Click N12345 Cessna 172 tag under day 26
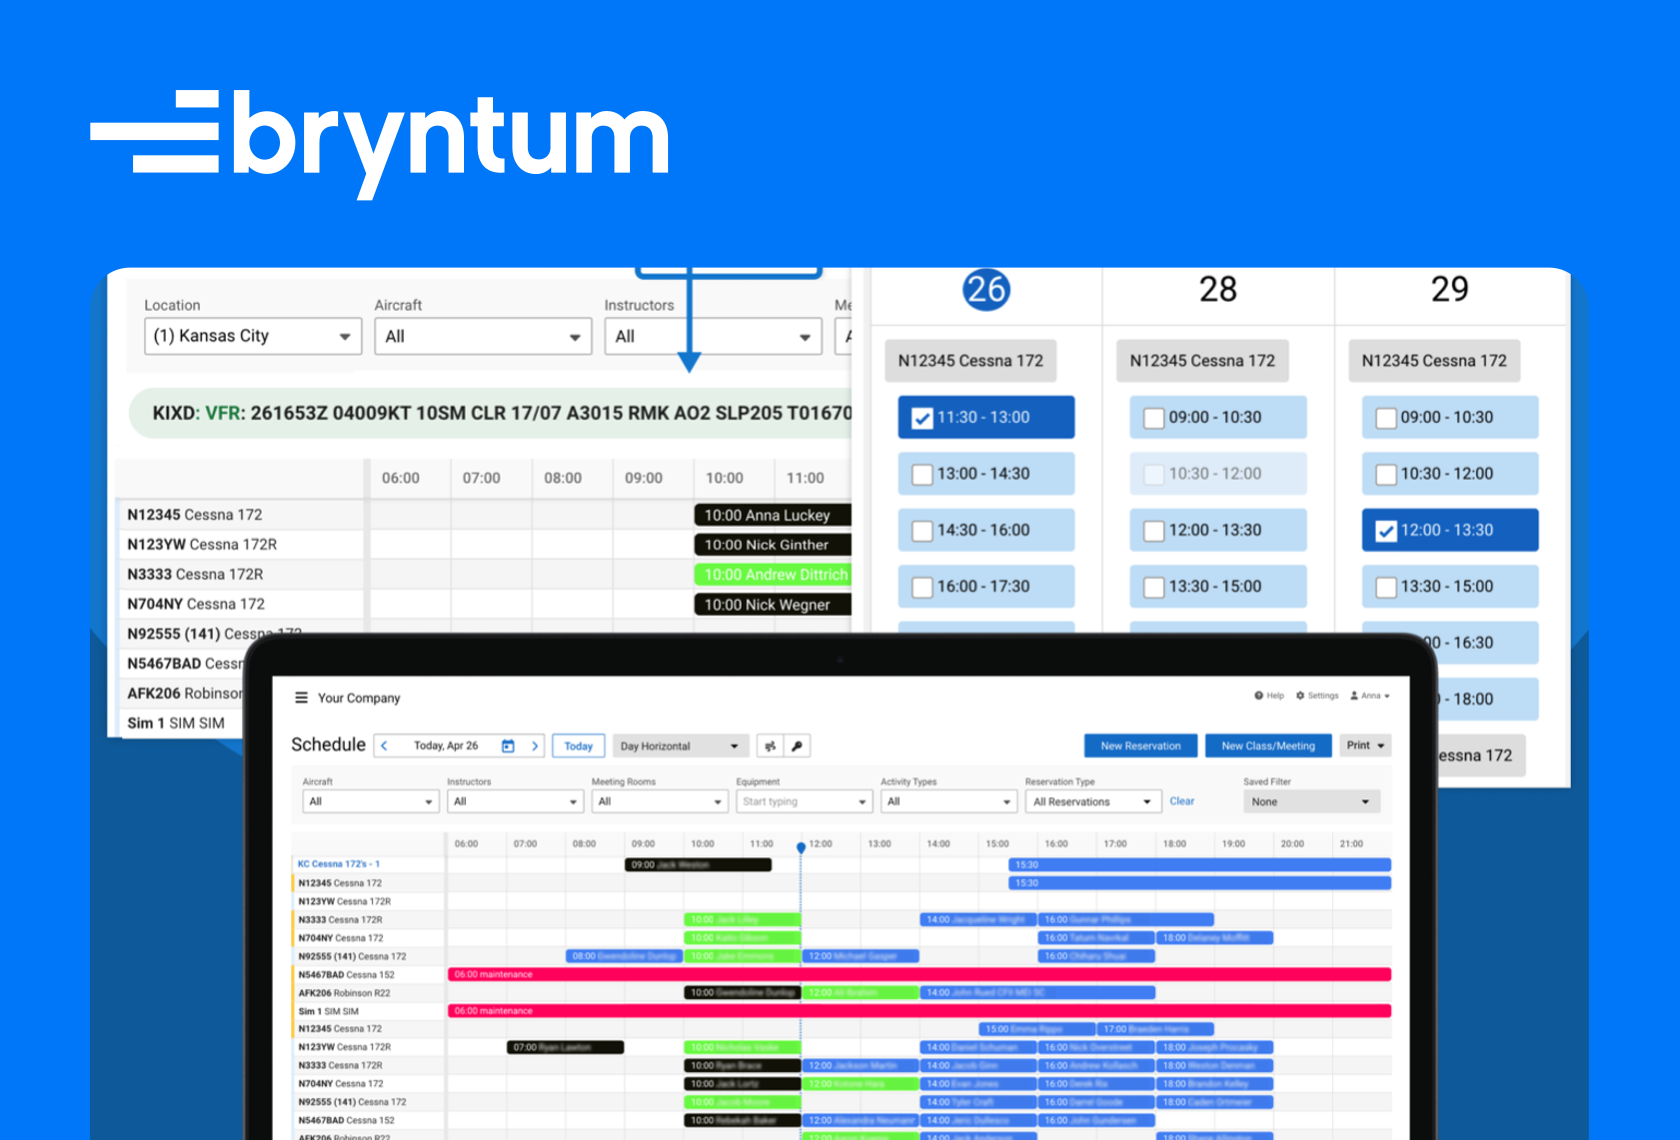The width and height of the screenshot is (1680, 1140). [x=970, y=361]
